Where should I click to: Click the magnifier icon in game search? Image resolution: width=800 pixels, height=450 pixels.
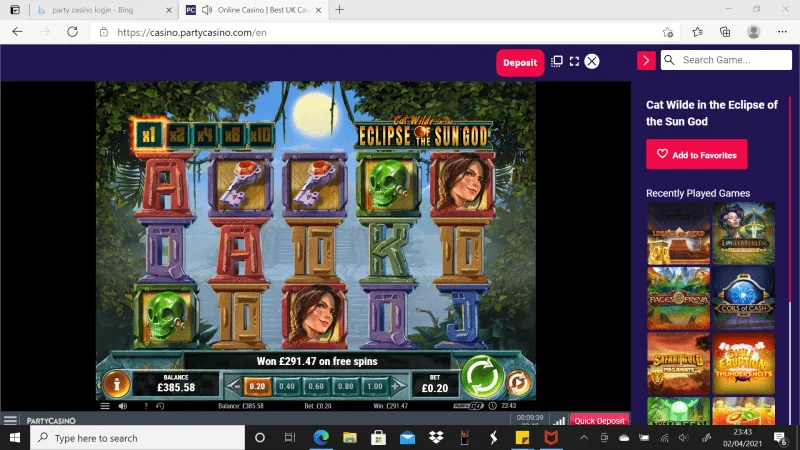(669, 60)
